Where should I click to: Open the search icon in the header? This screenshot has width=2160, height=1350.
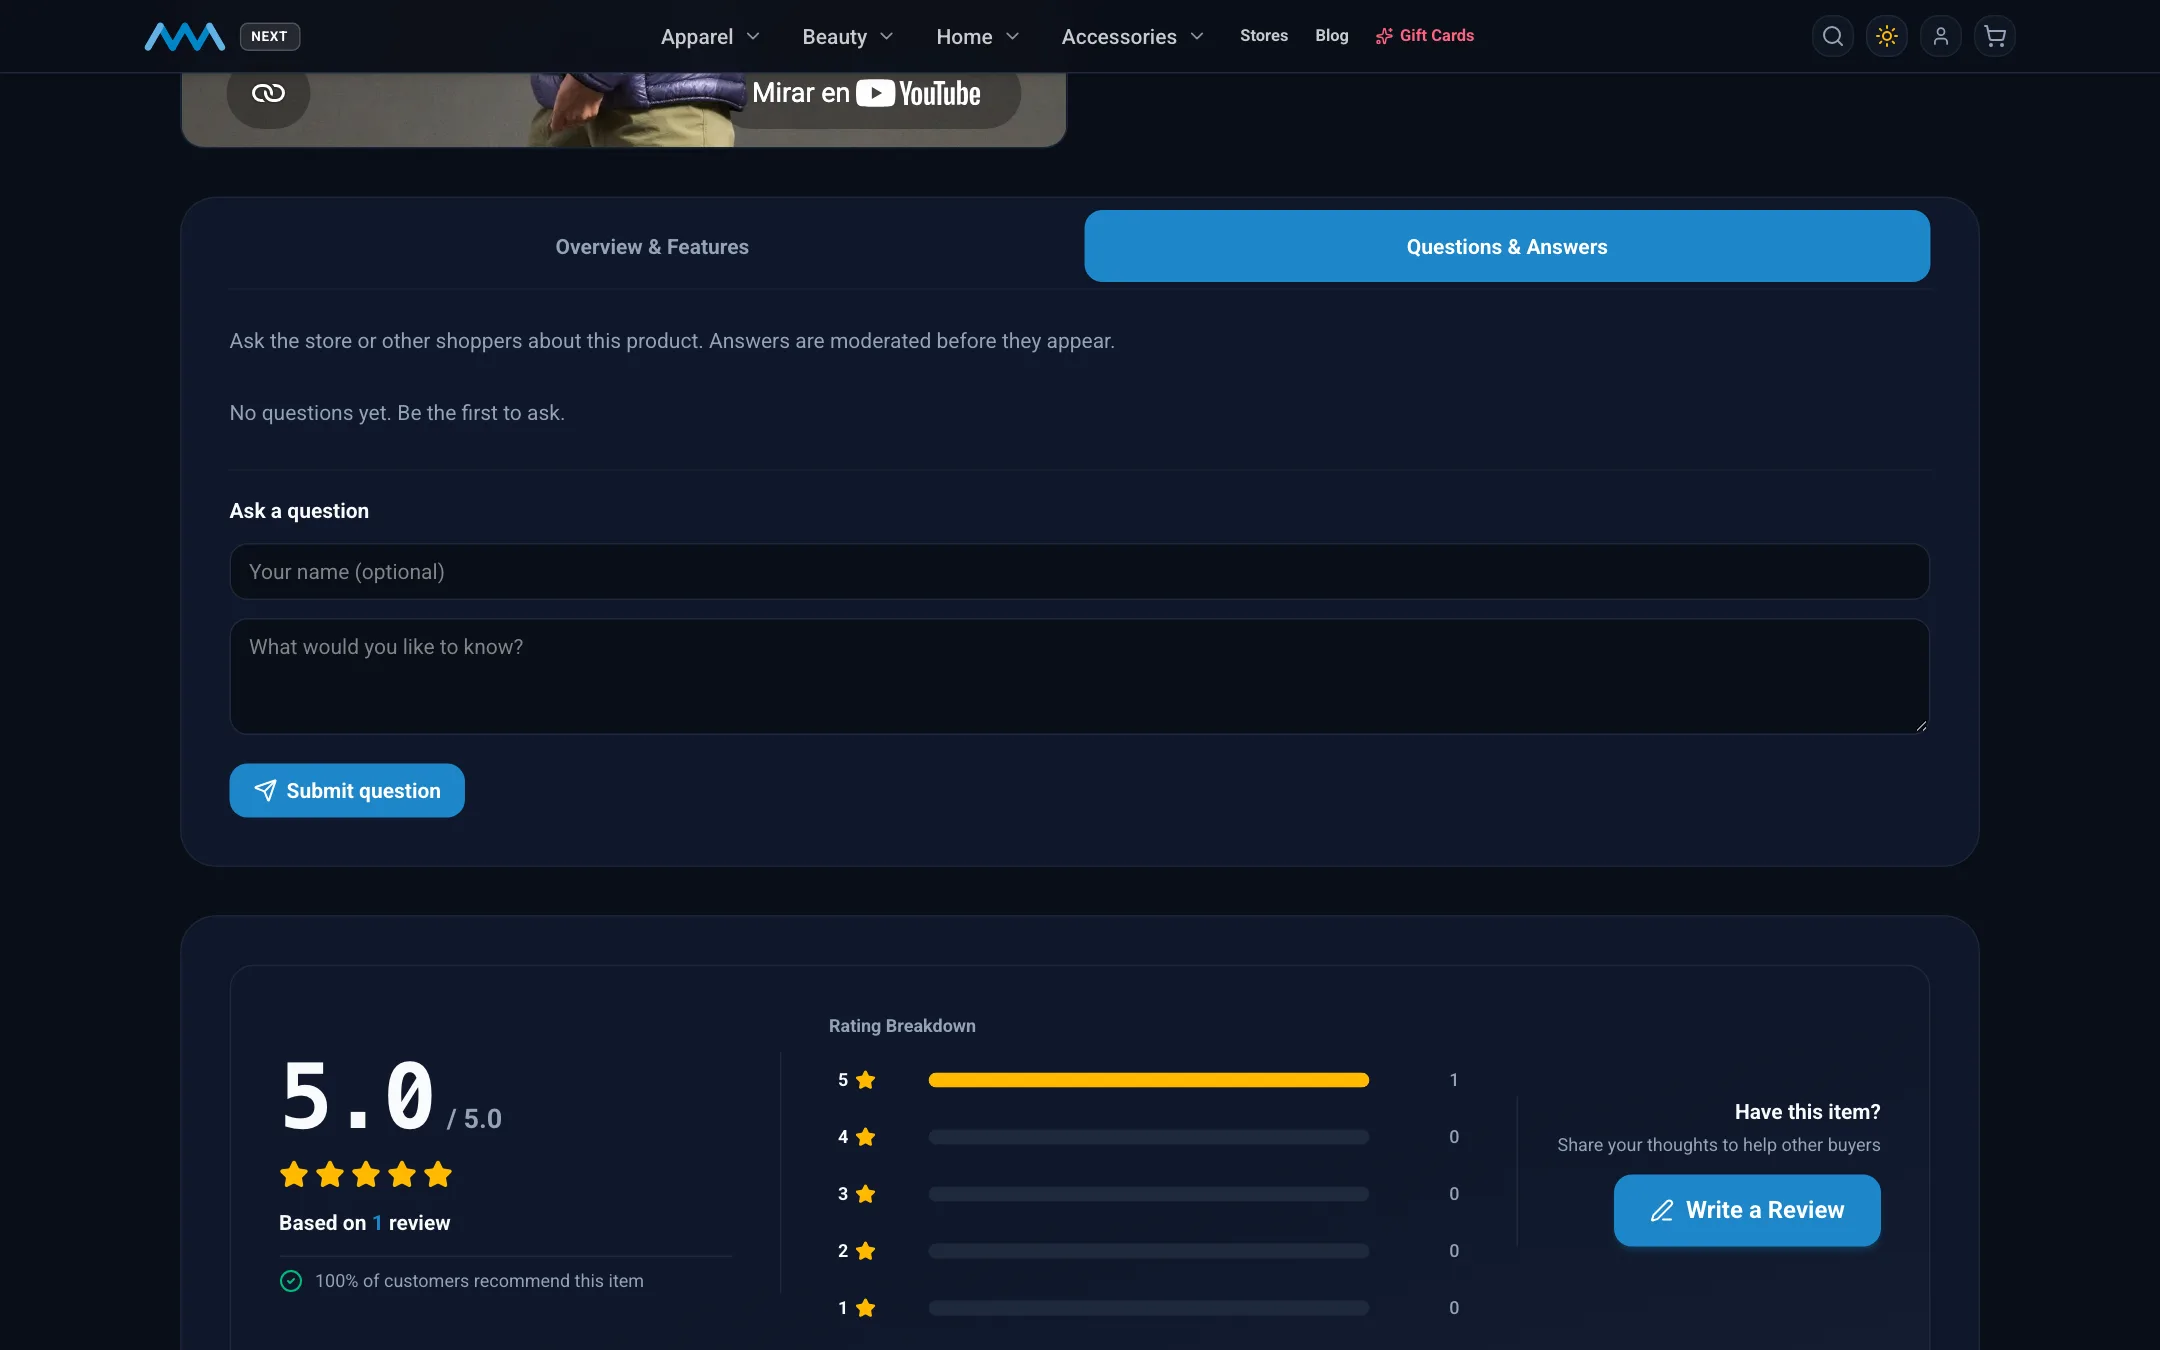[1832, 36]
